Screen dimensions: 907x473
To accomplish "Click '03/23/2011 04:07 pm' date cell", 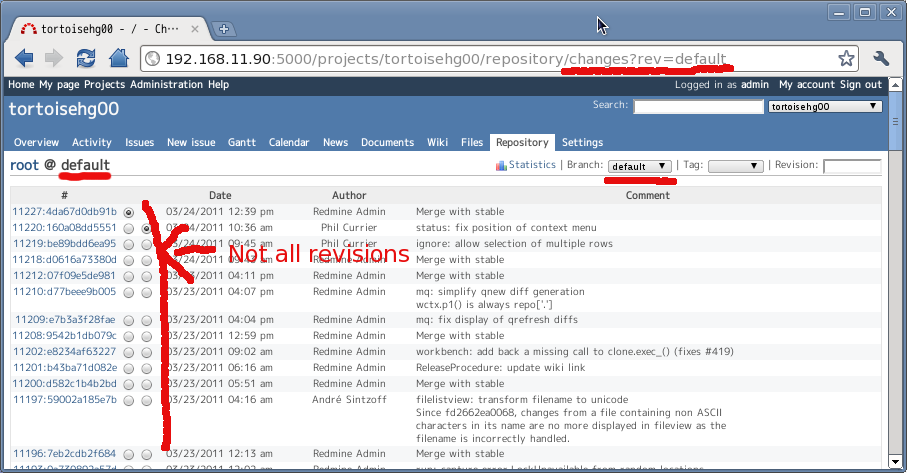I will [220, 292].
